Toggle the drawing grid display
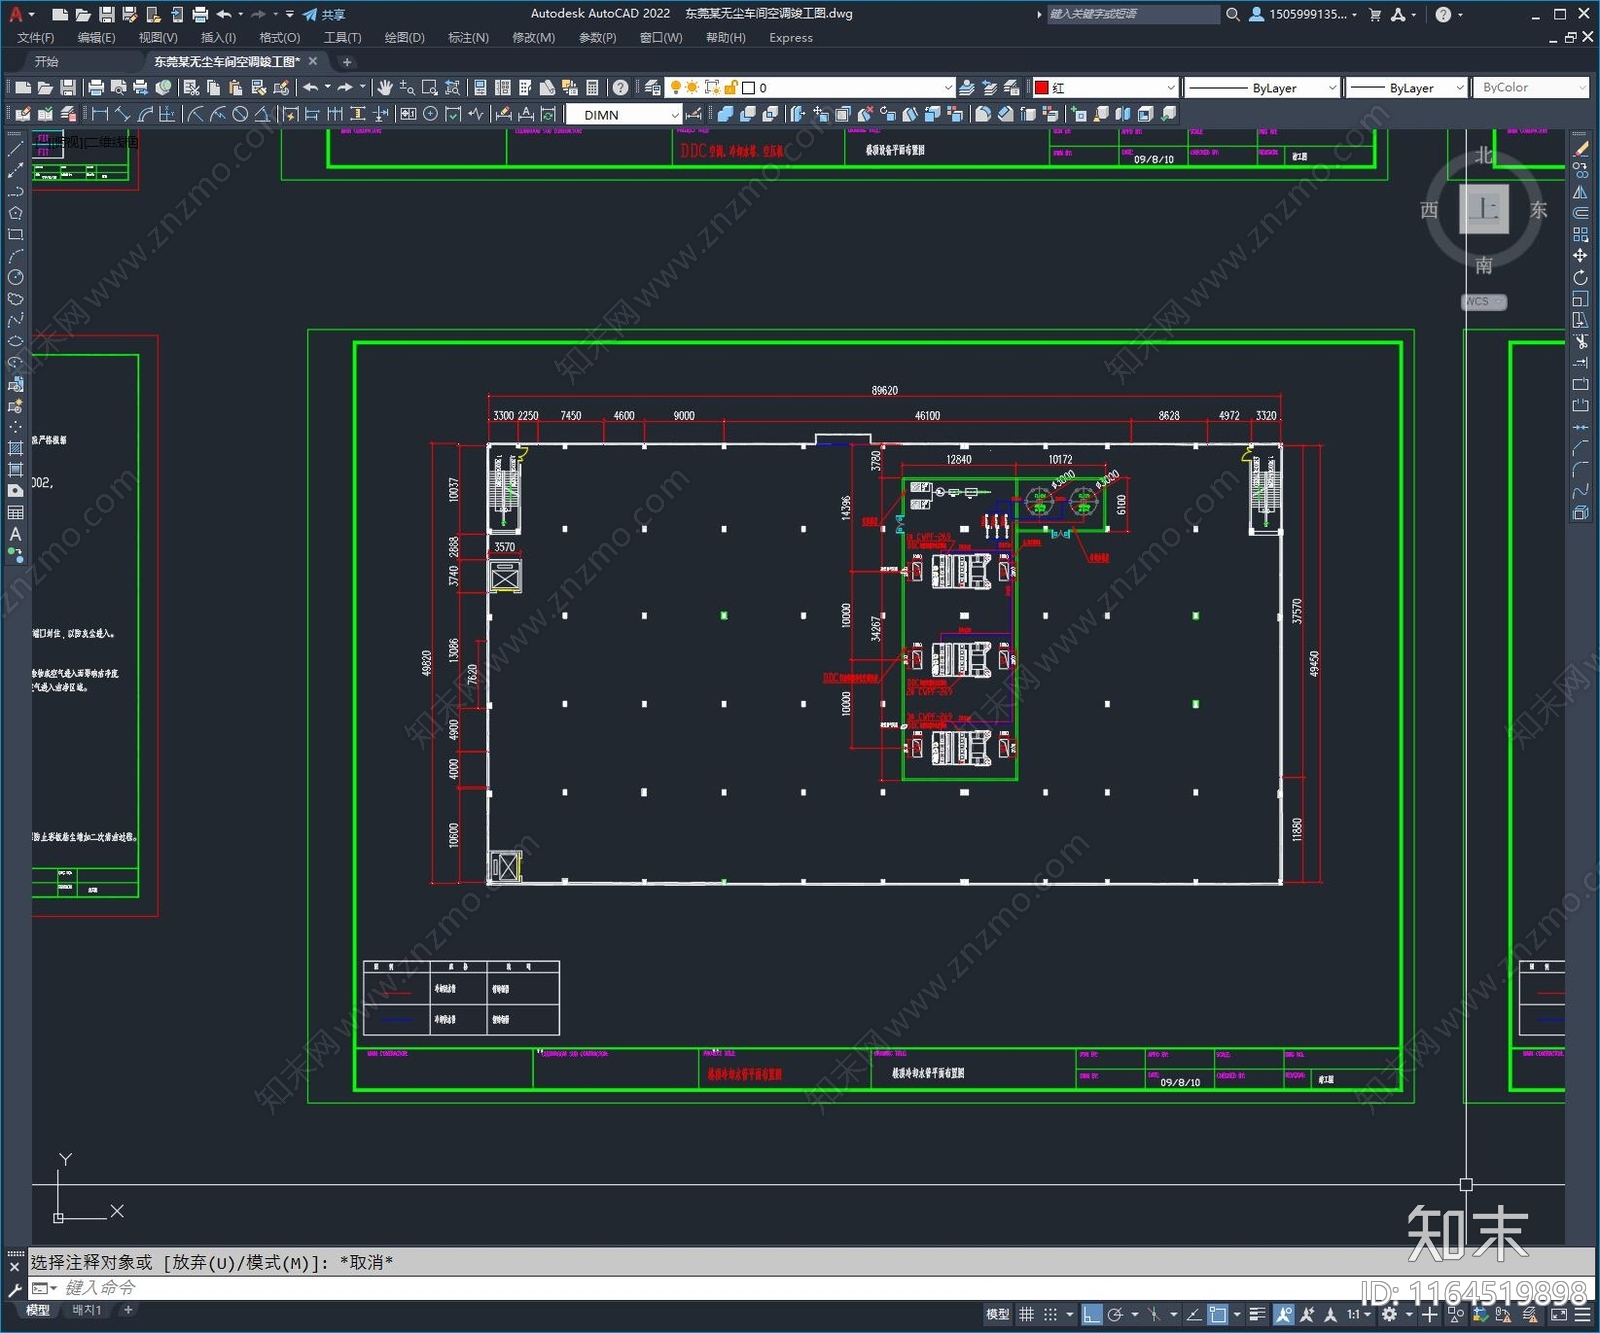Screen dimensions: 1600x1333 [1027, 1314]
